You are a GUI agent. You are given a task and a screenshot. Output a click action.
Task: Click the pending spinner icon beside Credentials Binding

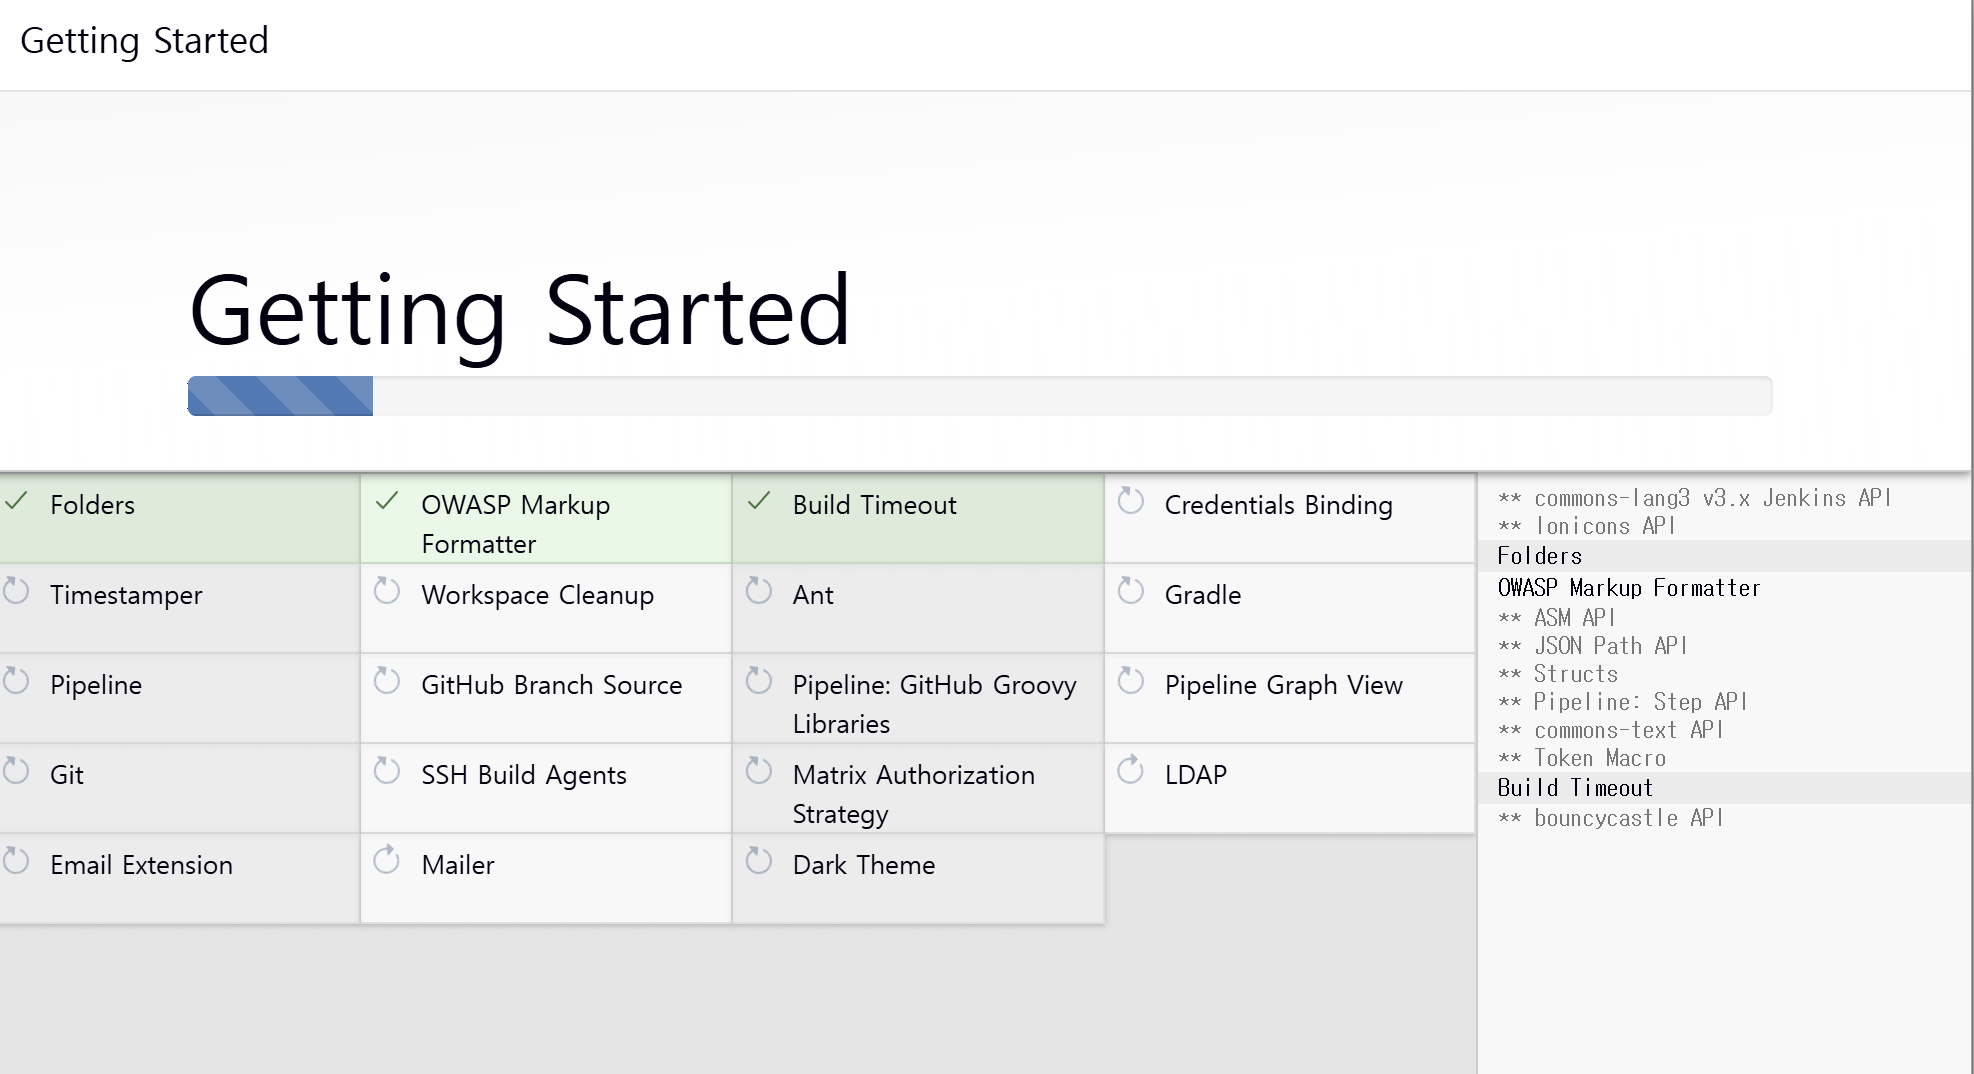tap(1131, 501)
